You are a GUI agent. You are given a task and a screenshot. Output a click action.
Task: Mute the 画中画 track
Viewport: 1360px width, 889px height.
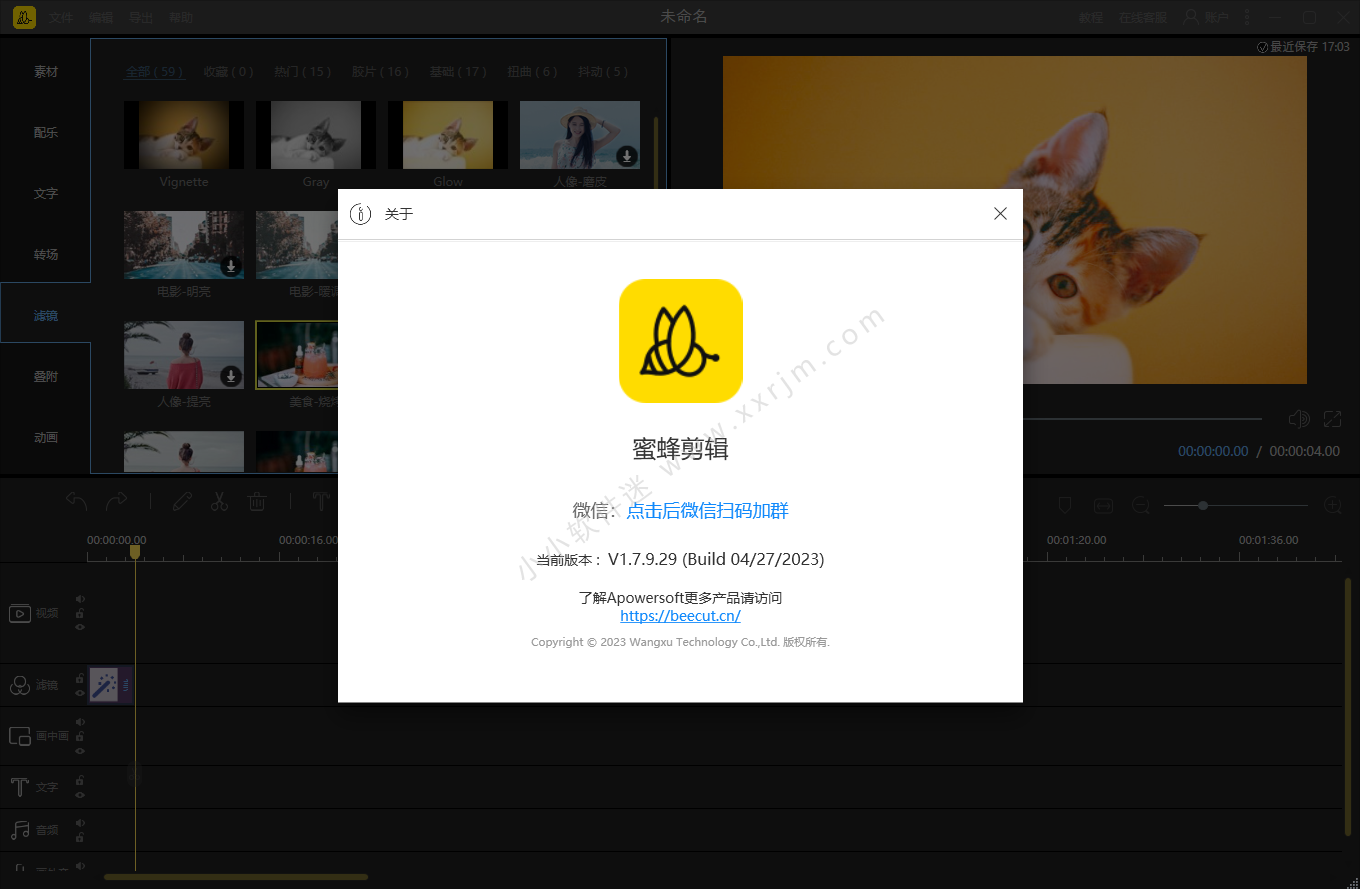[x=80, y=722]
